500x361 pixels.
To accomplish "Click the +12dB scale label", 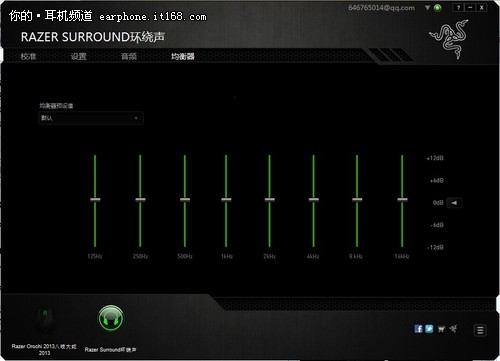I will pyautogui.click(x=435, y=158).
